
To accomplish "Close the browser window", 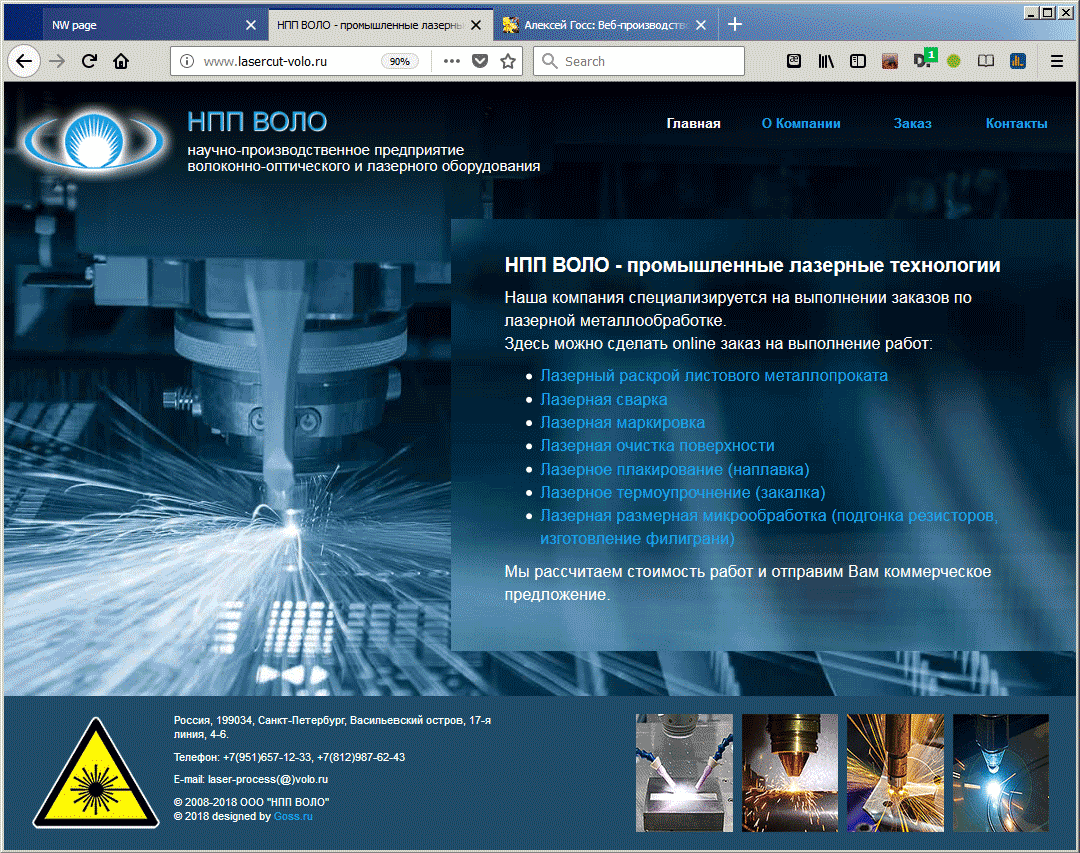I will 1065,12.
